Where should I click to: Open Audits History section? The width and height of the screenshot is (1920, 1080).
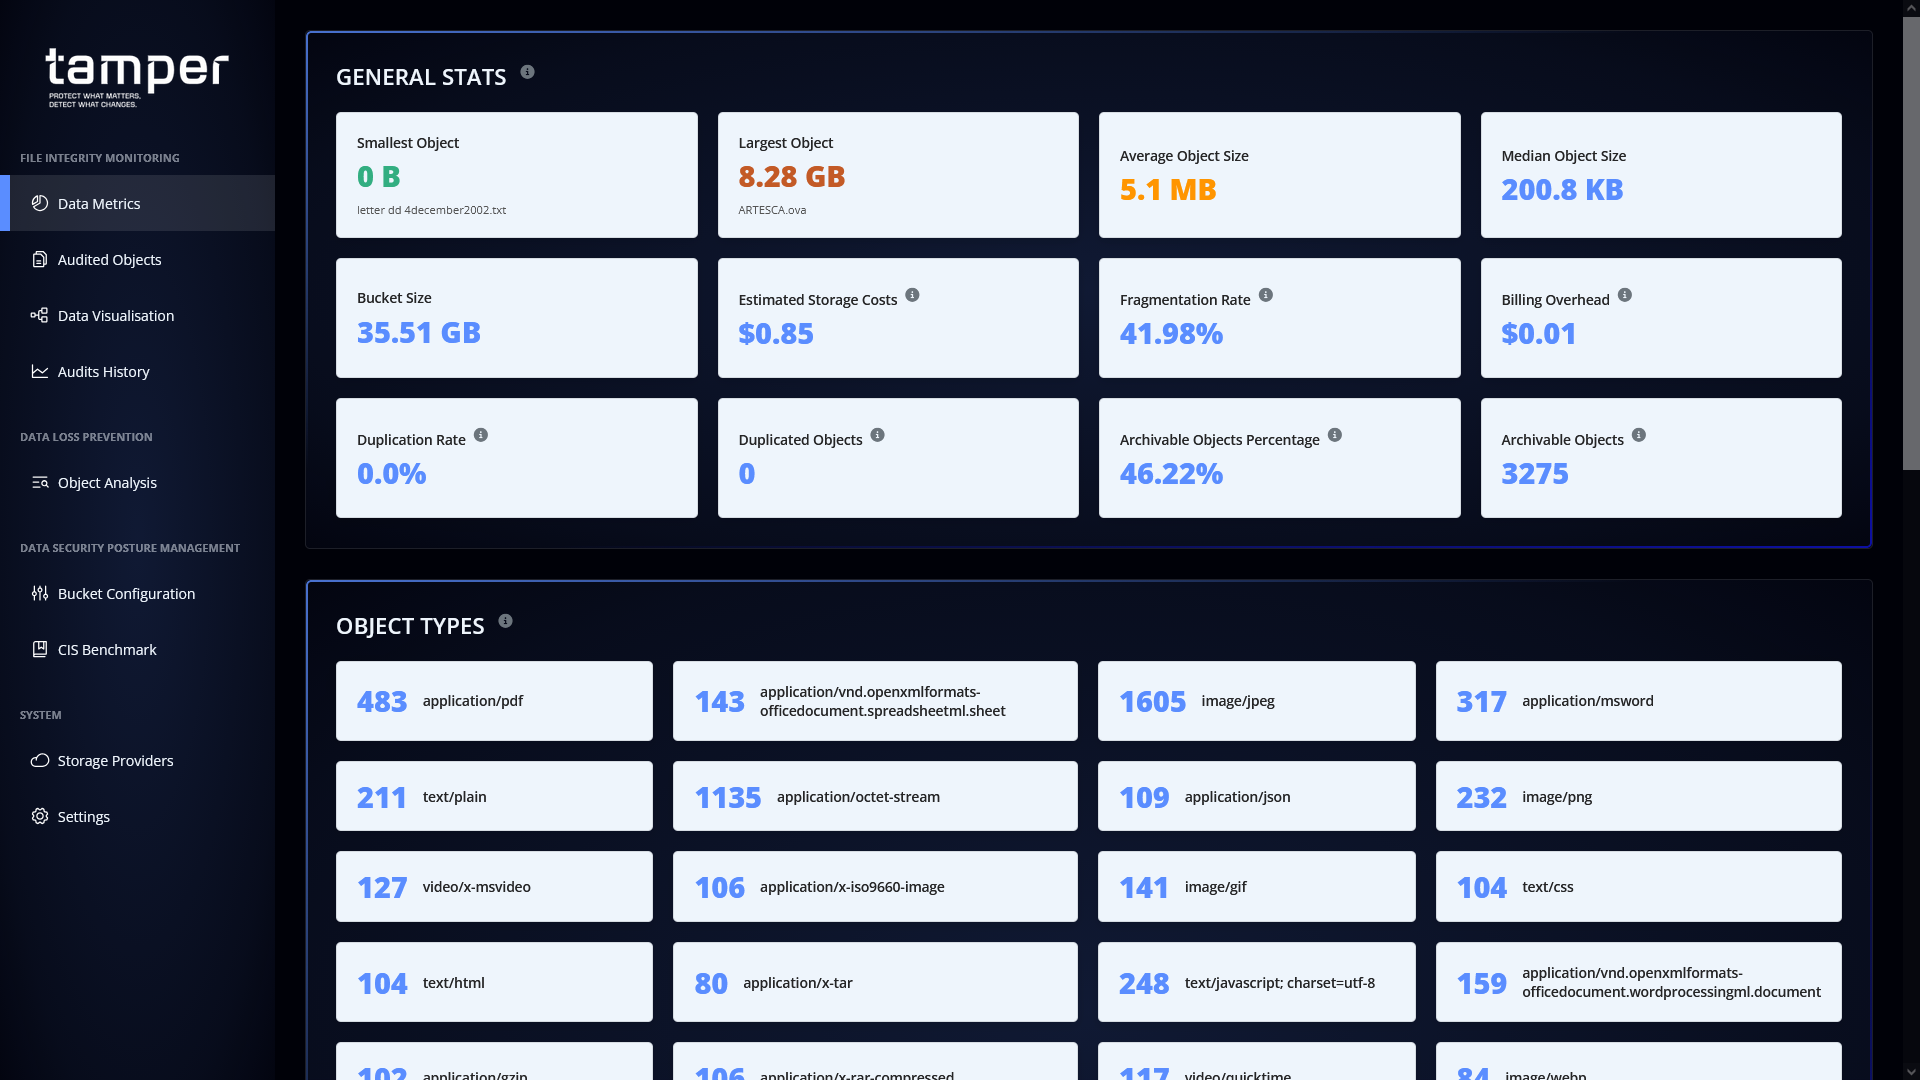[x=103, y=372]
